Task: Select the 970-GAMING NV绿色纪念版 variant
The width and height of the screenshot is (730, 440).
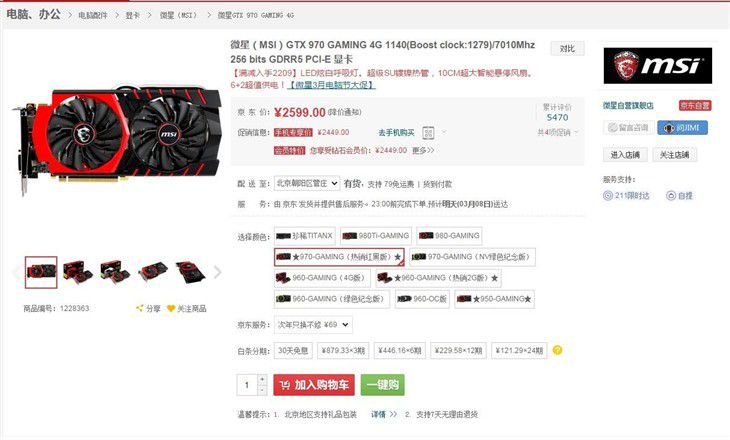Action: 473,257
